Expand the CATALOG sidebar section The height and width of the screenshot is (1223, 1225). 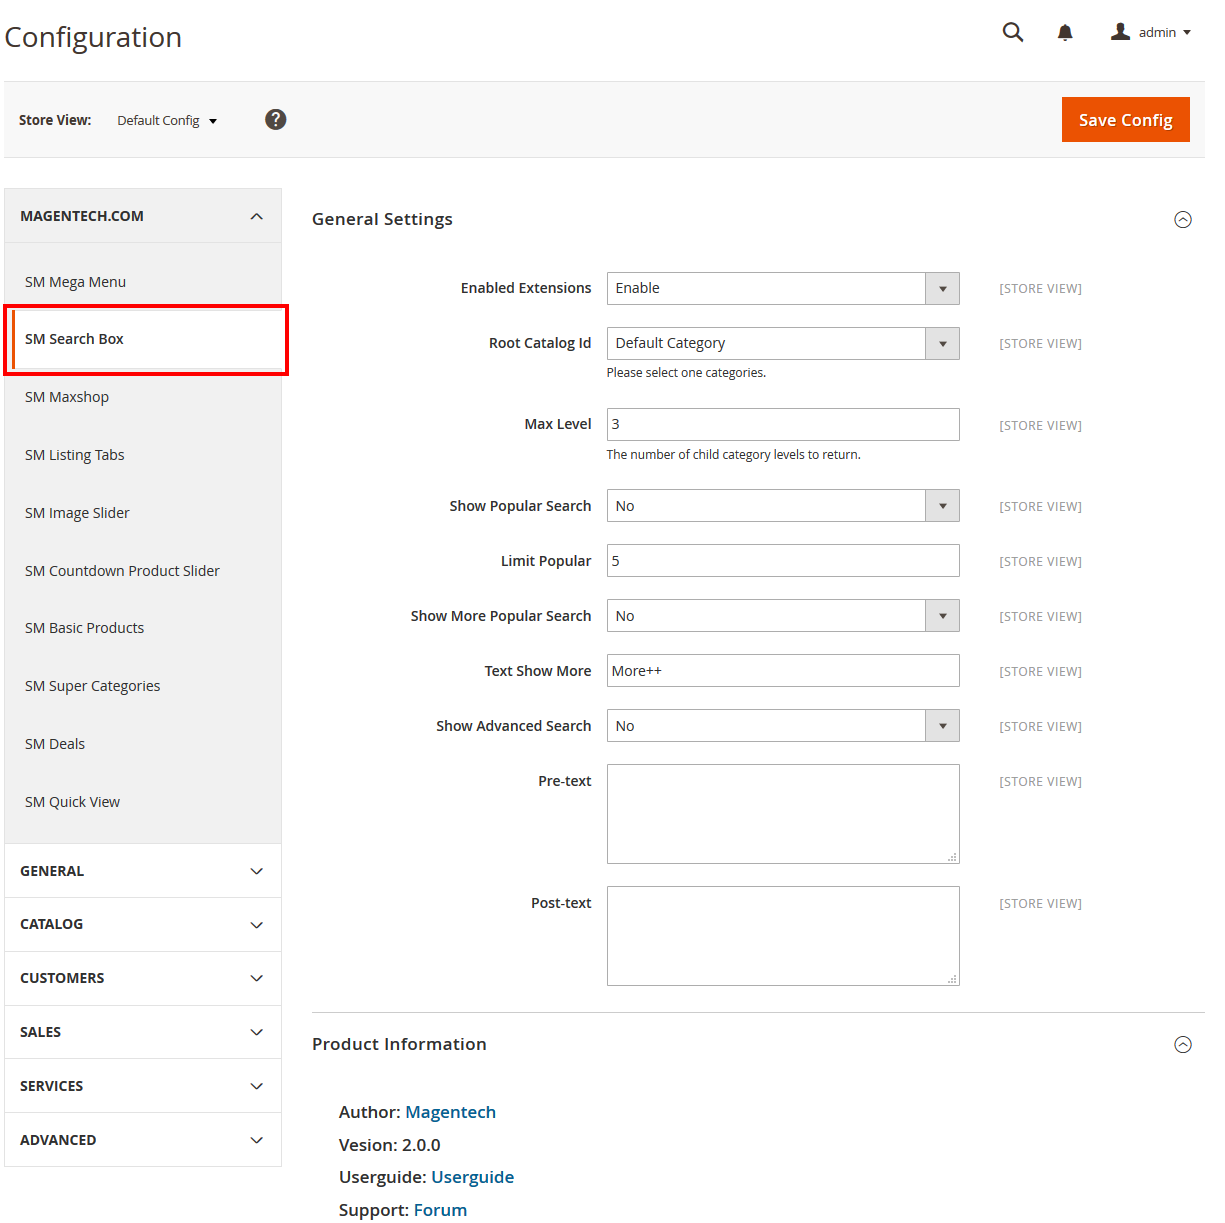(x=143, y=925)
